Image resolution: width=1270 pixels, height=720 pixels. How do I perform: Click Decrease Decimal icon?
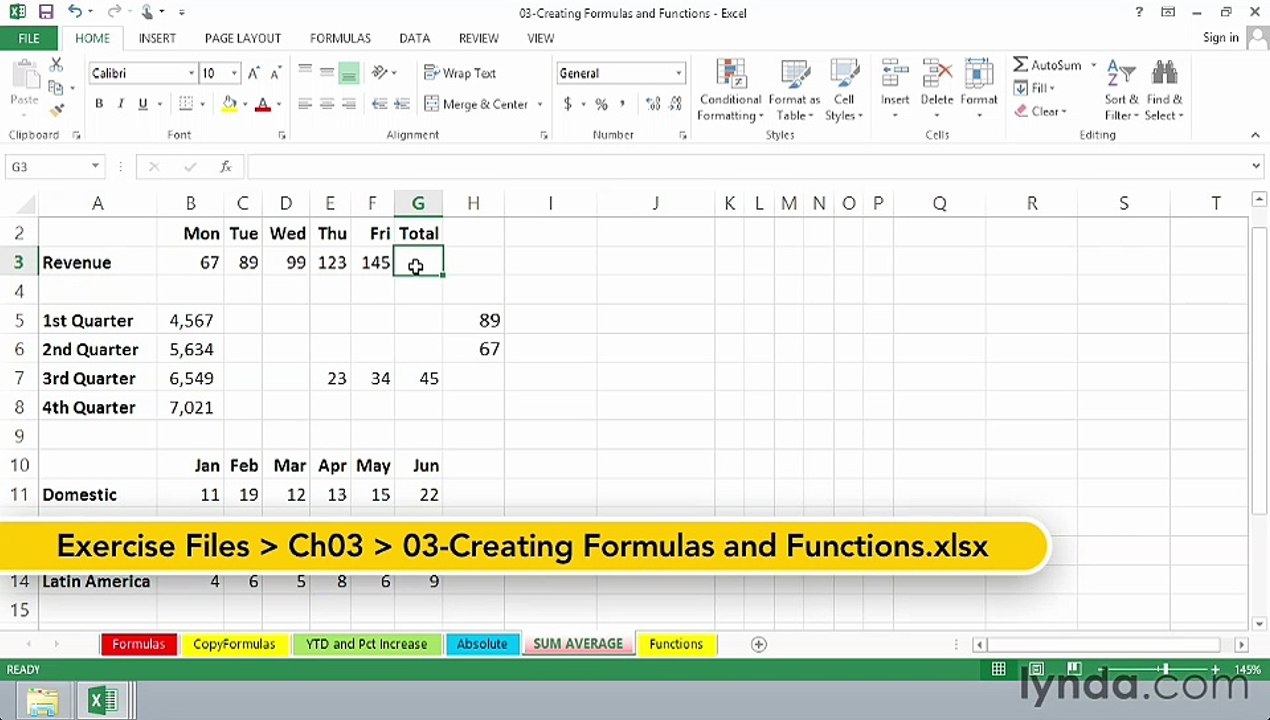[675, 104]
